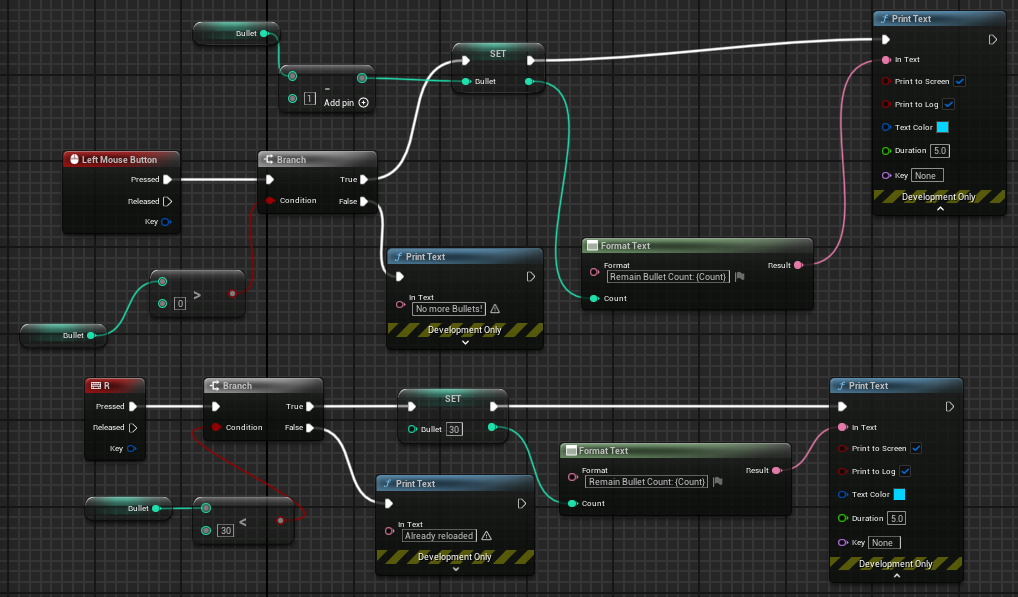This screenshot has width=1018, height=597.
Task: Select the upper SET node header
Action: 498,54
